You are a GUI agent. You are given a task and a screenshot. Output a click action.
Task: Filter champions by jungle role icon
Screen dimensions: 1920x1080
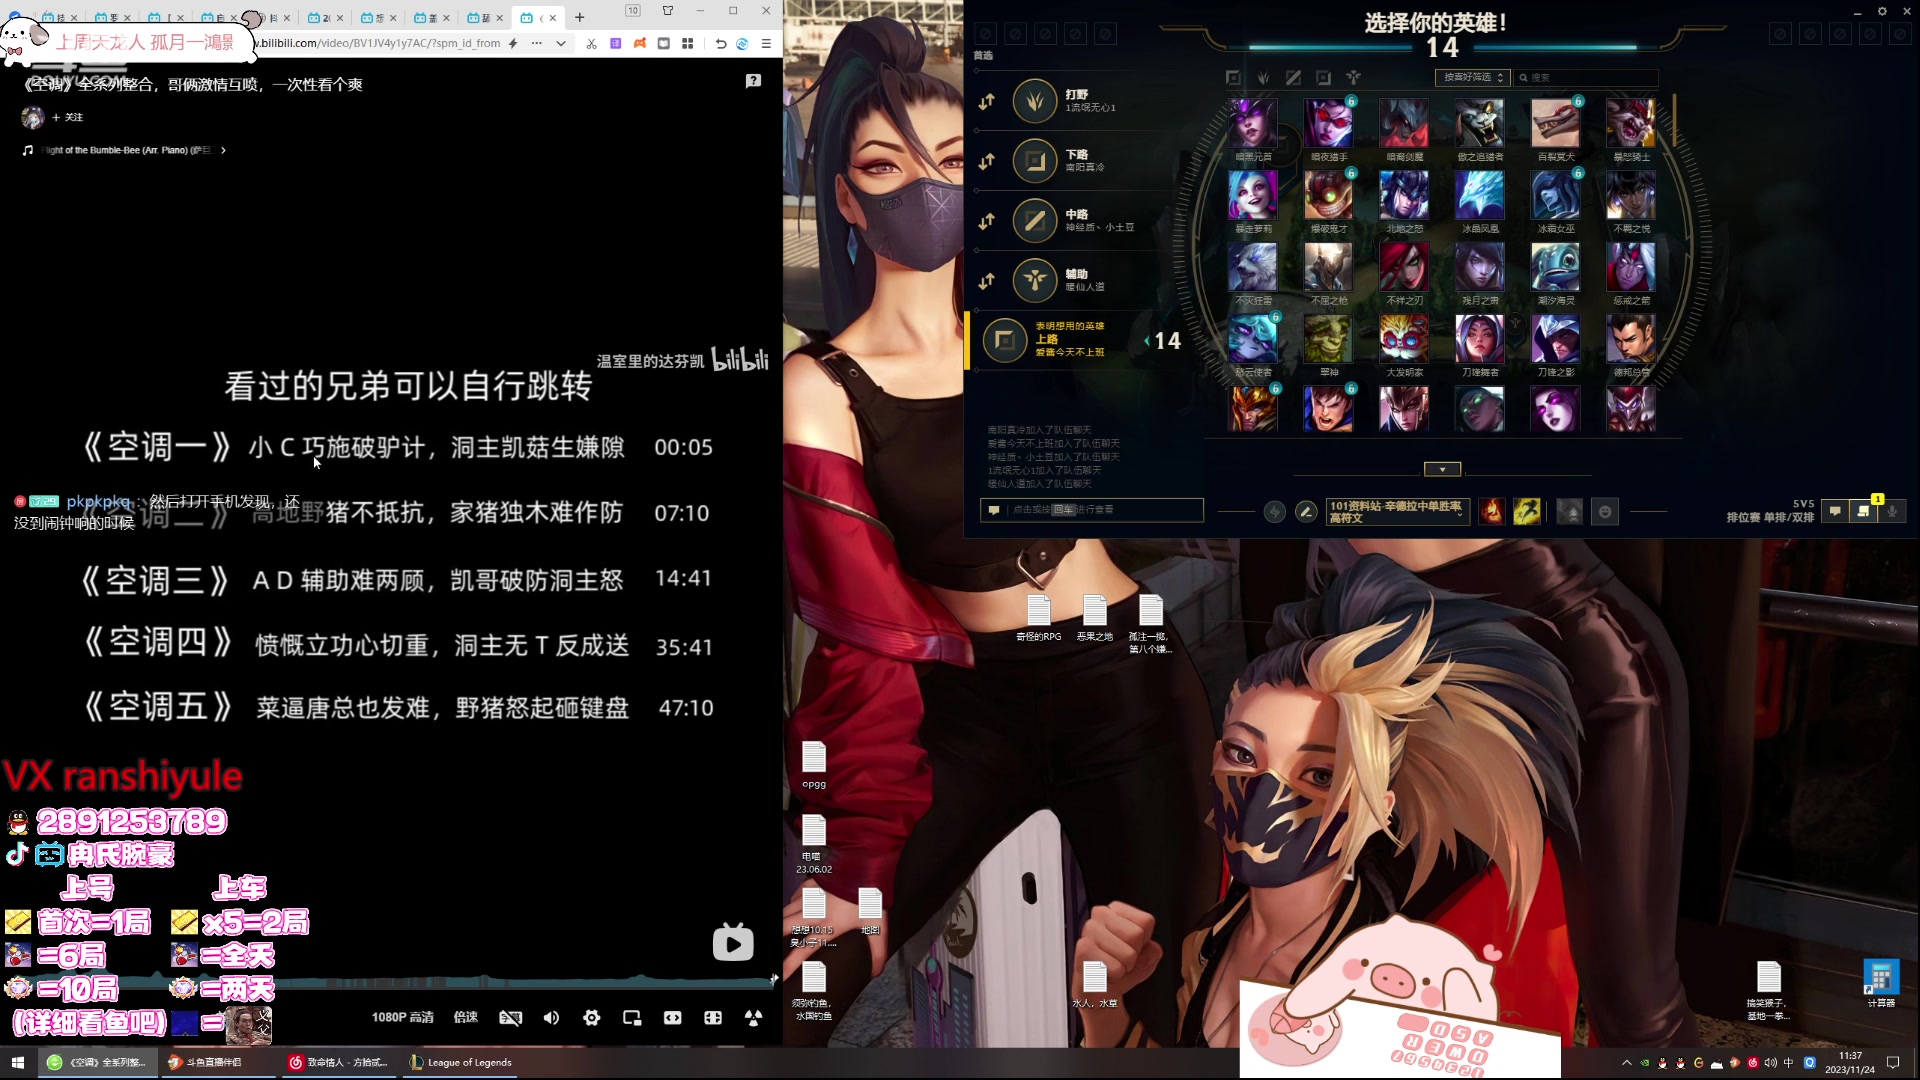(x=1263, y=78)
